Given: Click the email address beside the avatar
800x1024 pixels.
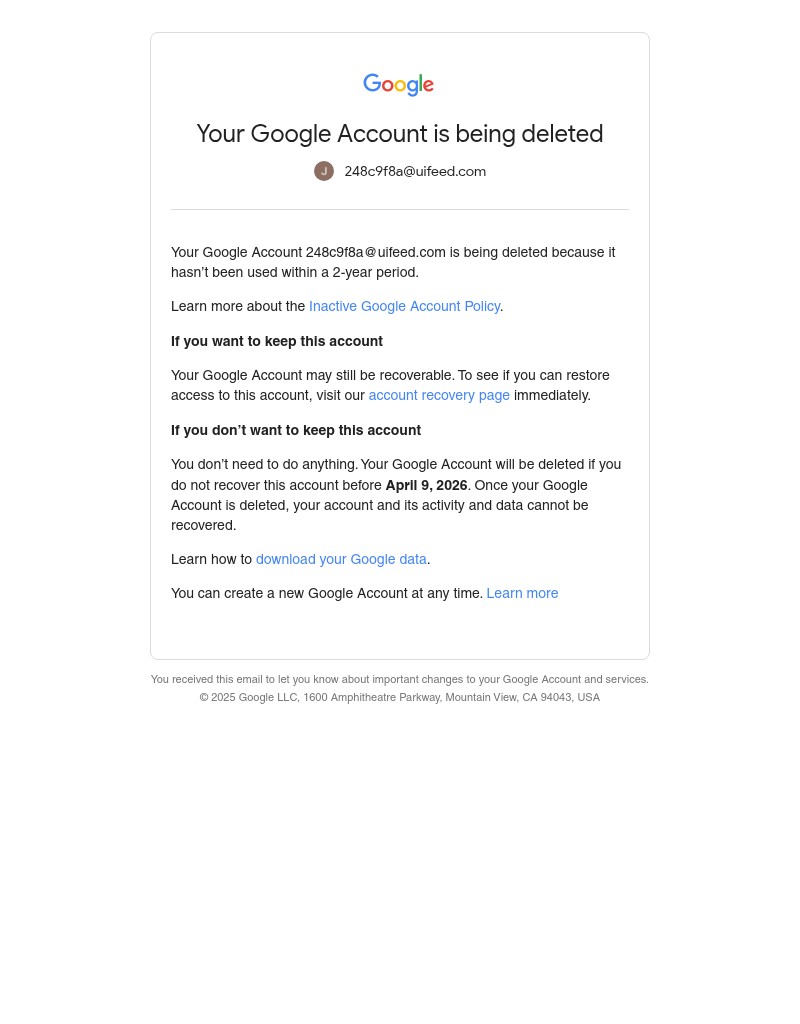Looking at the screenshot, I should pyautogui.click(x=415, y=172).
